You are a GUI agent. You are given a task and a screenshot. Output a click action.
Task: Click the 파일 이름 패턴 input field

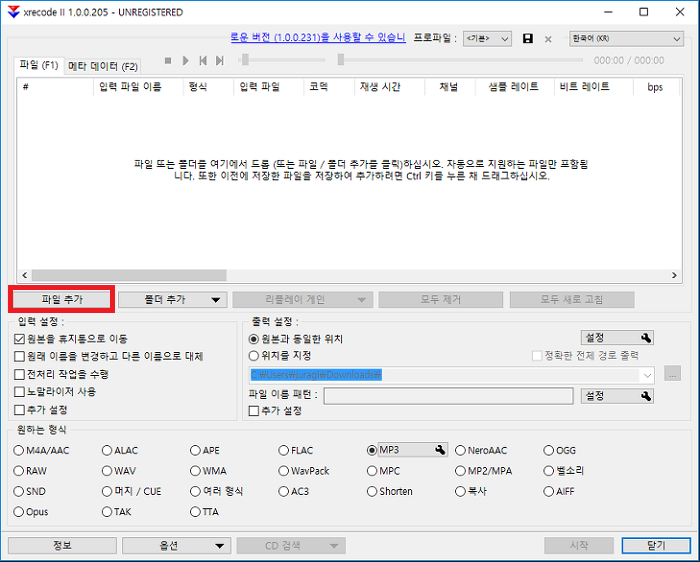[448, 396]
